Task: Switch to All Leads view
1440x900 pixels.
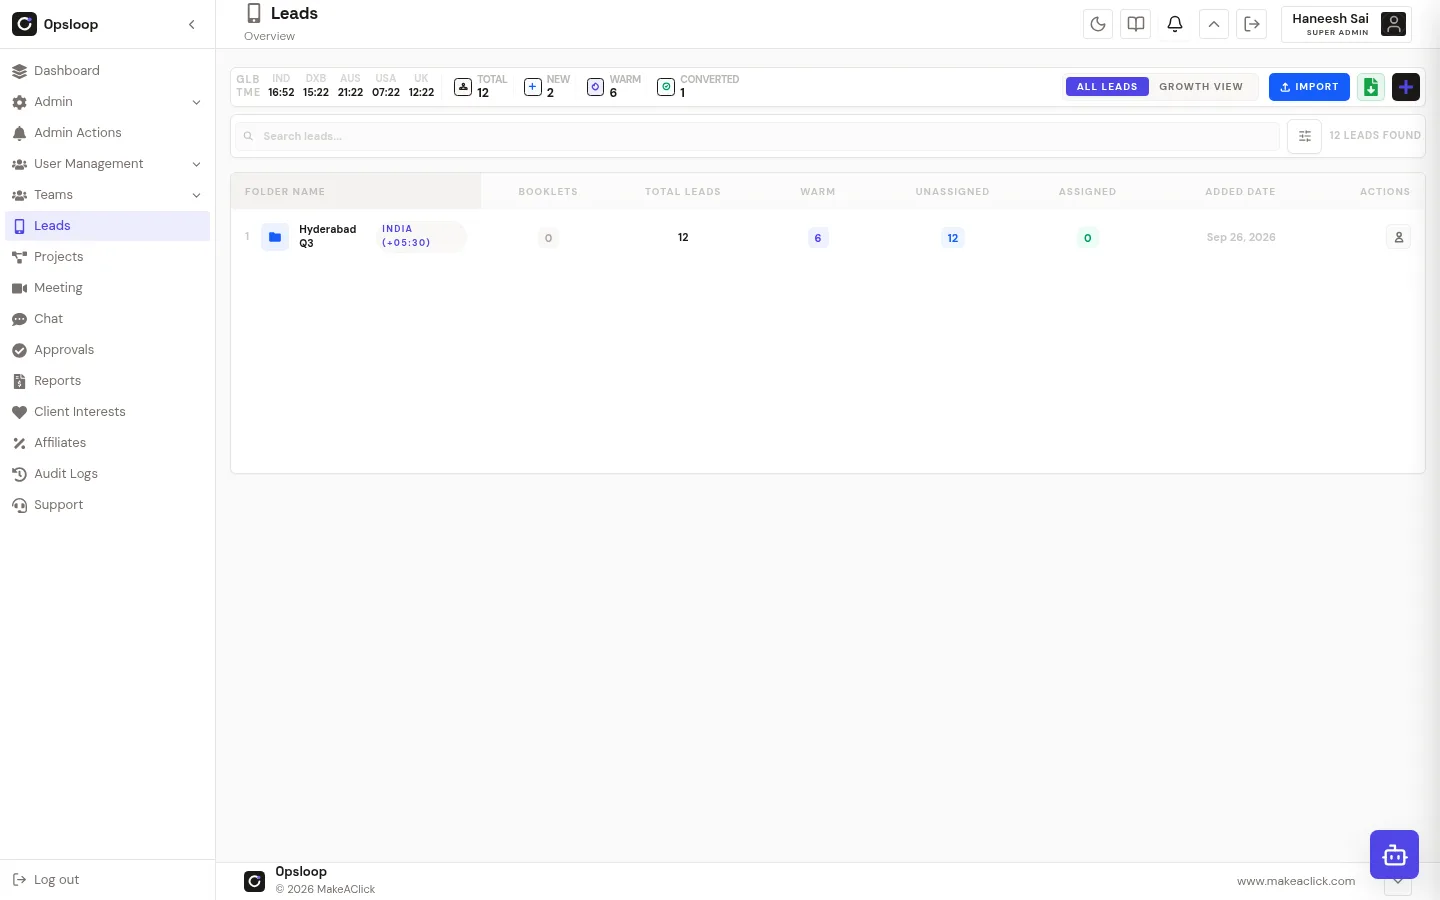Action: pos(1107,87)
